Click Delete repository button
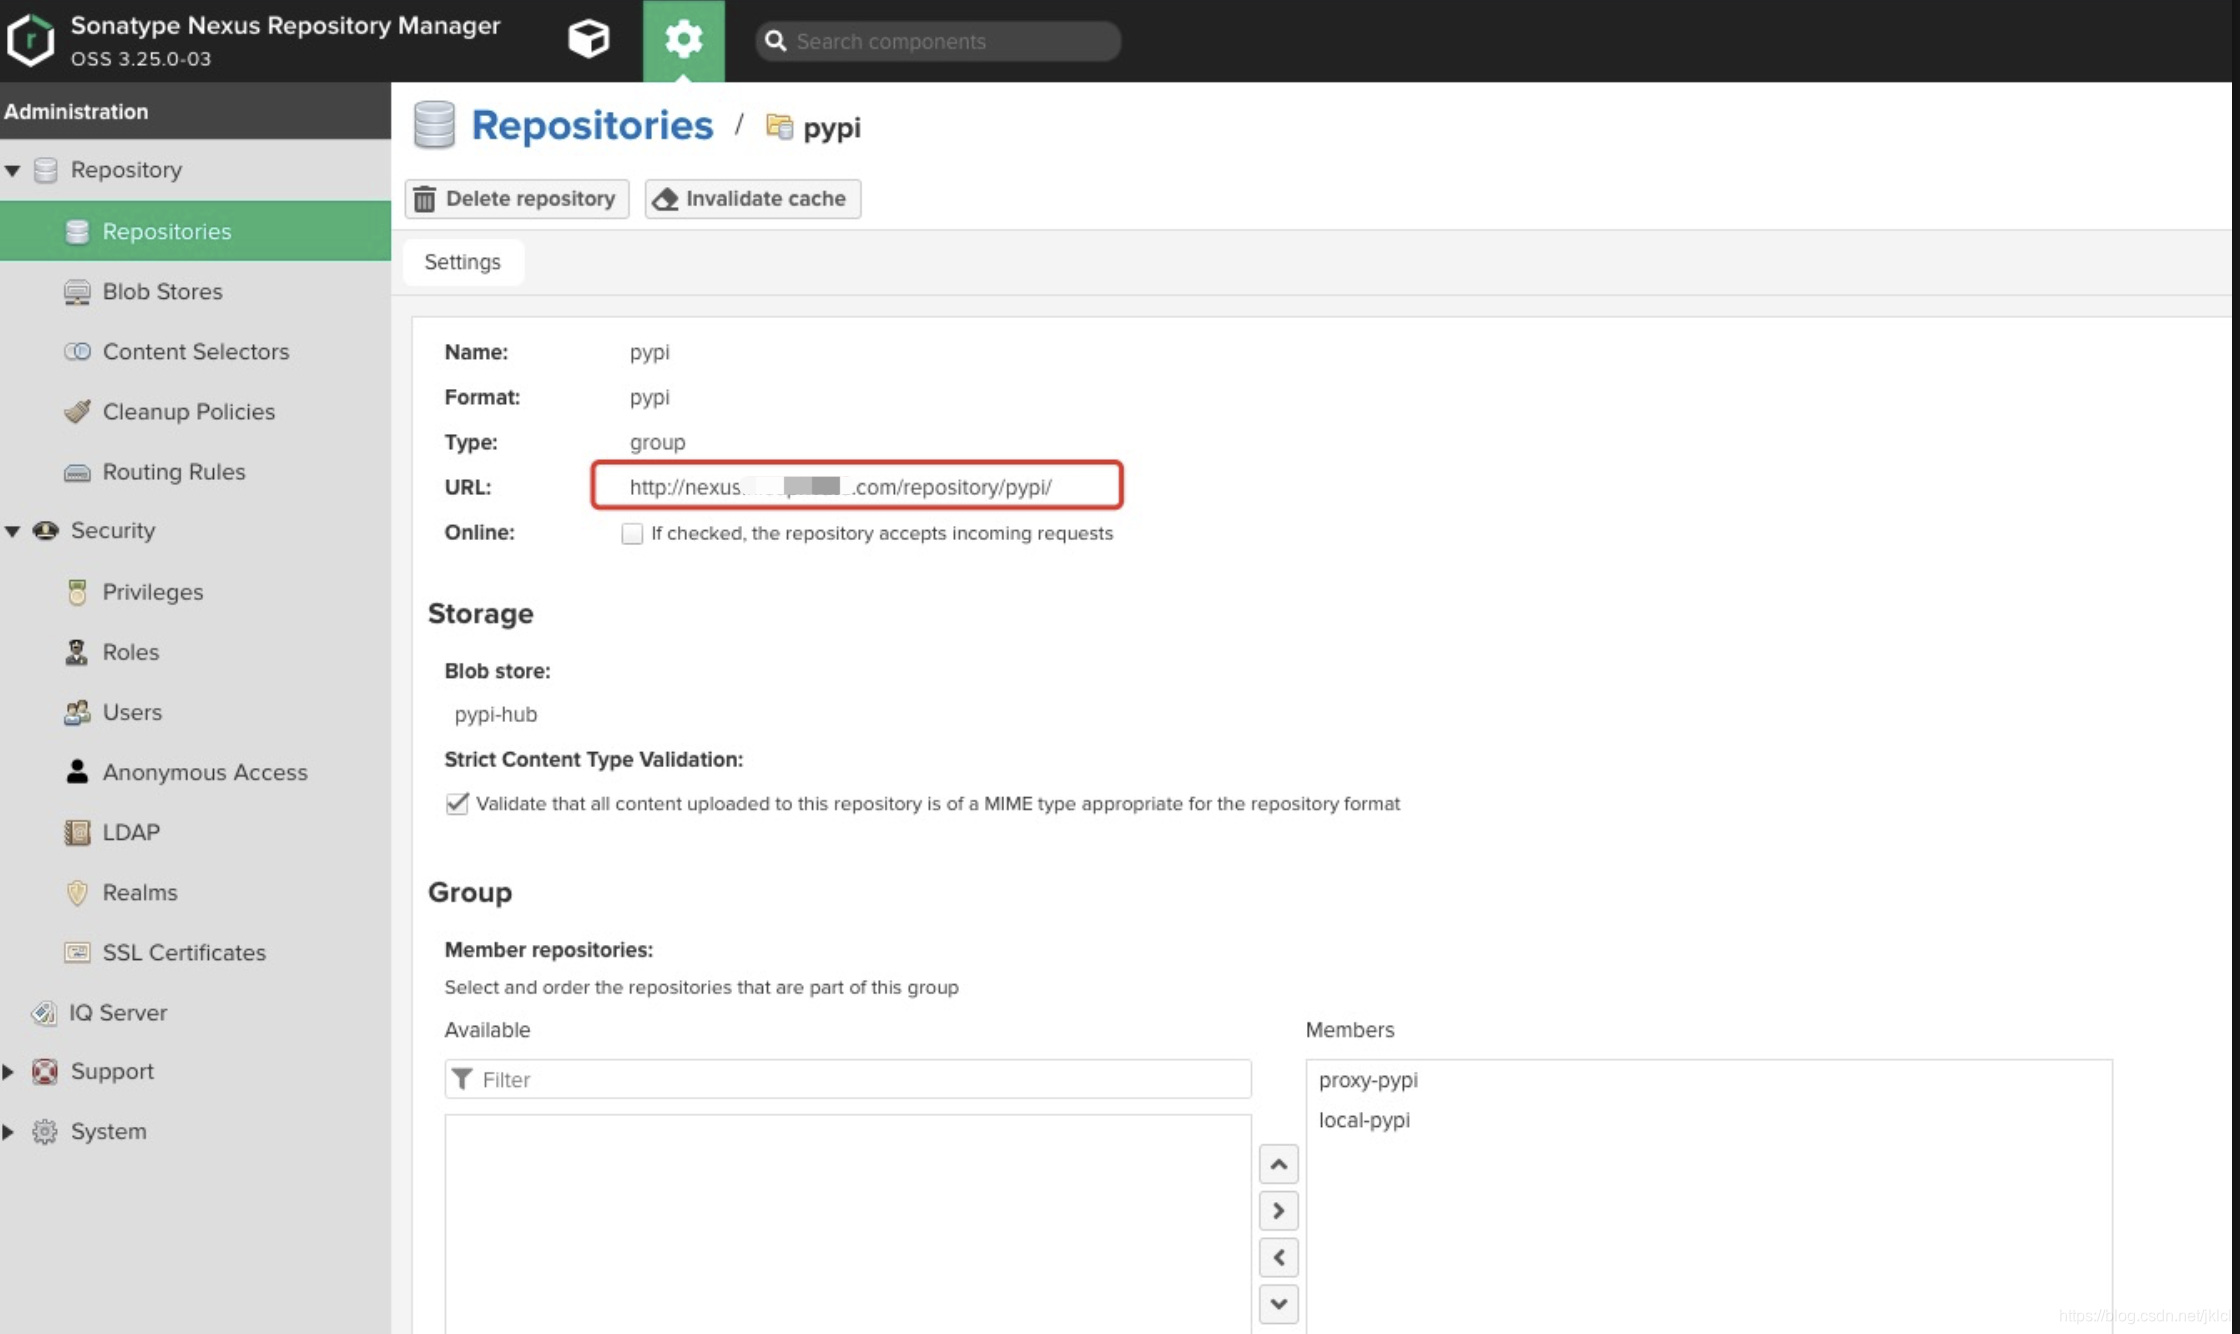2240x1334 pixels. coord(517,199)
